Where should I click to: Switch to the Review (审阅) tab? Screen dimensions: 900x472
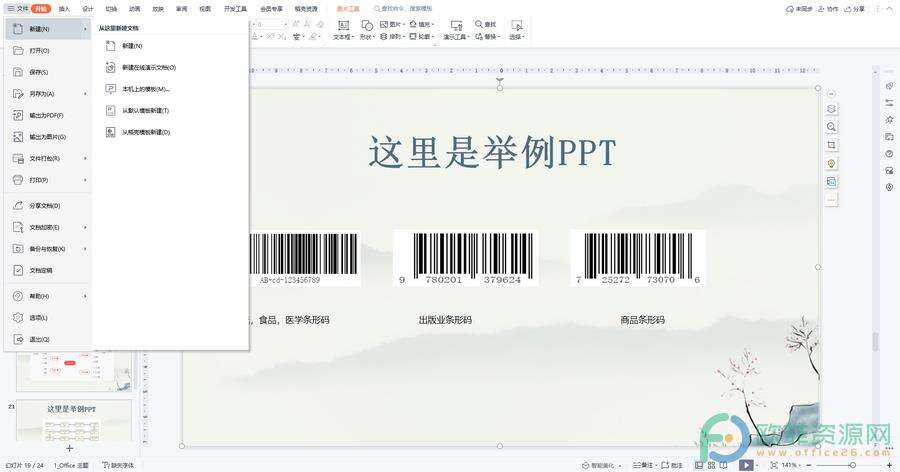[181, 9]
